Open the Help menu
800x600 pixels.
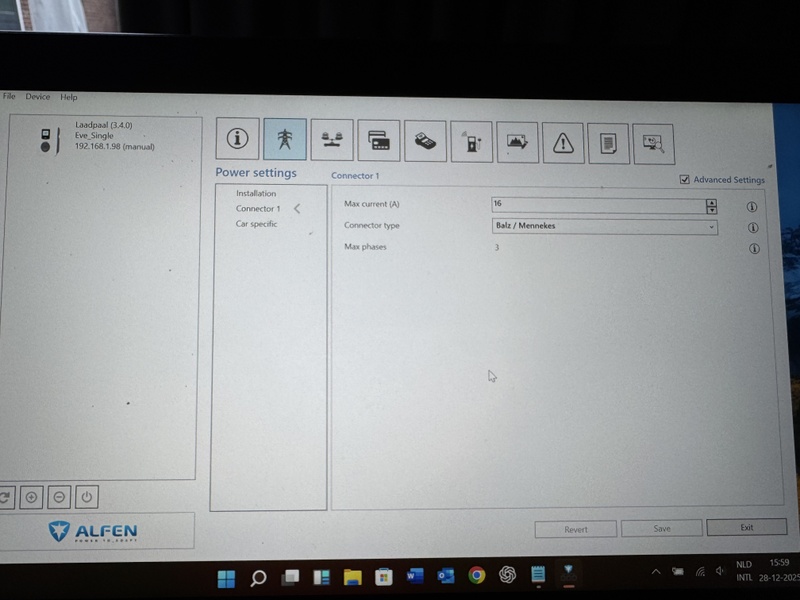(68, 96)
